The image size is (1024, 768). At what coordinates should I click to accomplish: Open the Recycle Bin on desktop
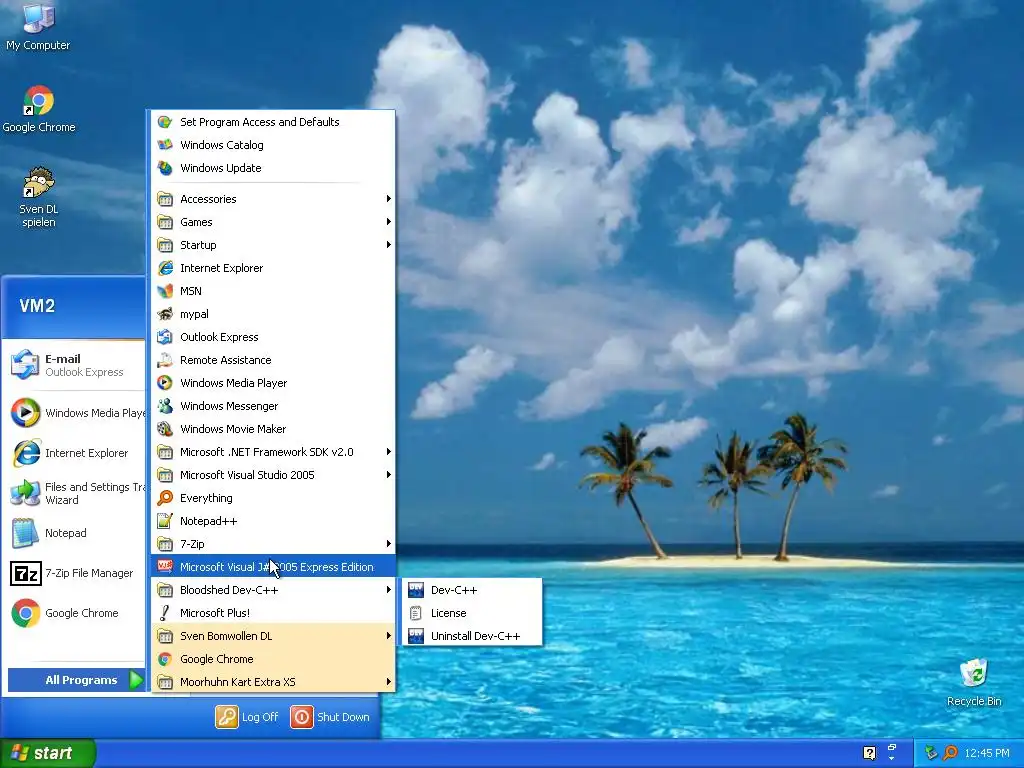coord(974,682)
